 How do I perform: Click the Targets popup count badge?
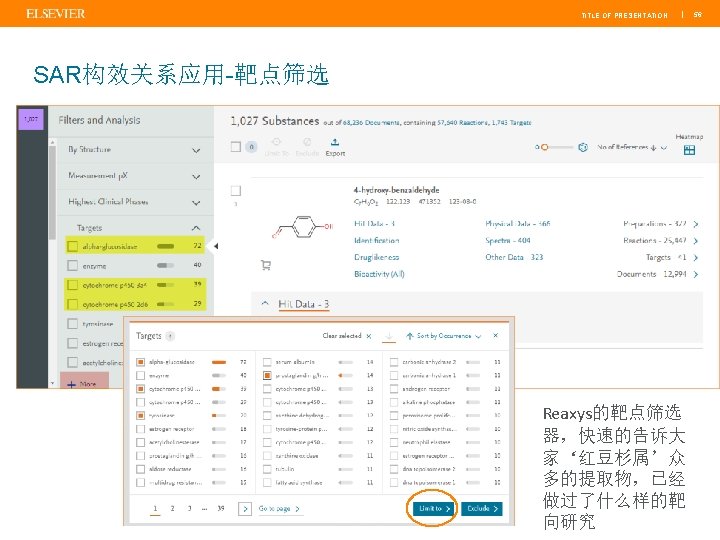coord(170,336)
